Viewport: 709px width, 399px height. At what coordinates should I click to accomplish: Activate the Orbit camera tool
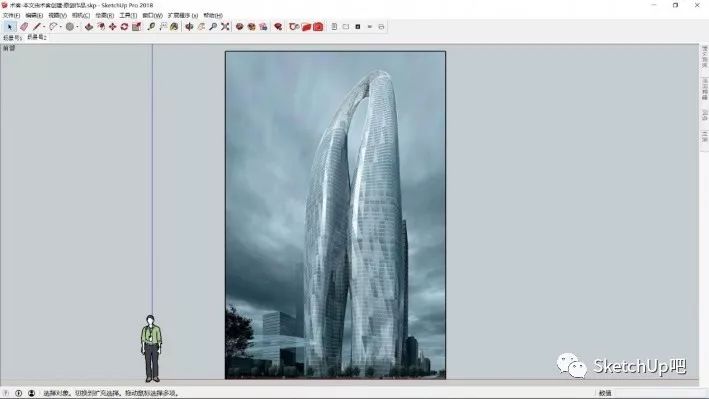coord(189,27)
